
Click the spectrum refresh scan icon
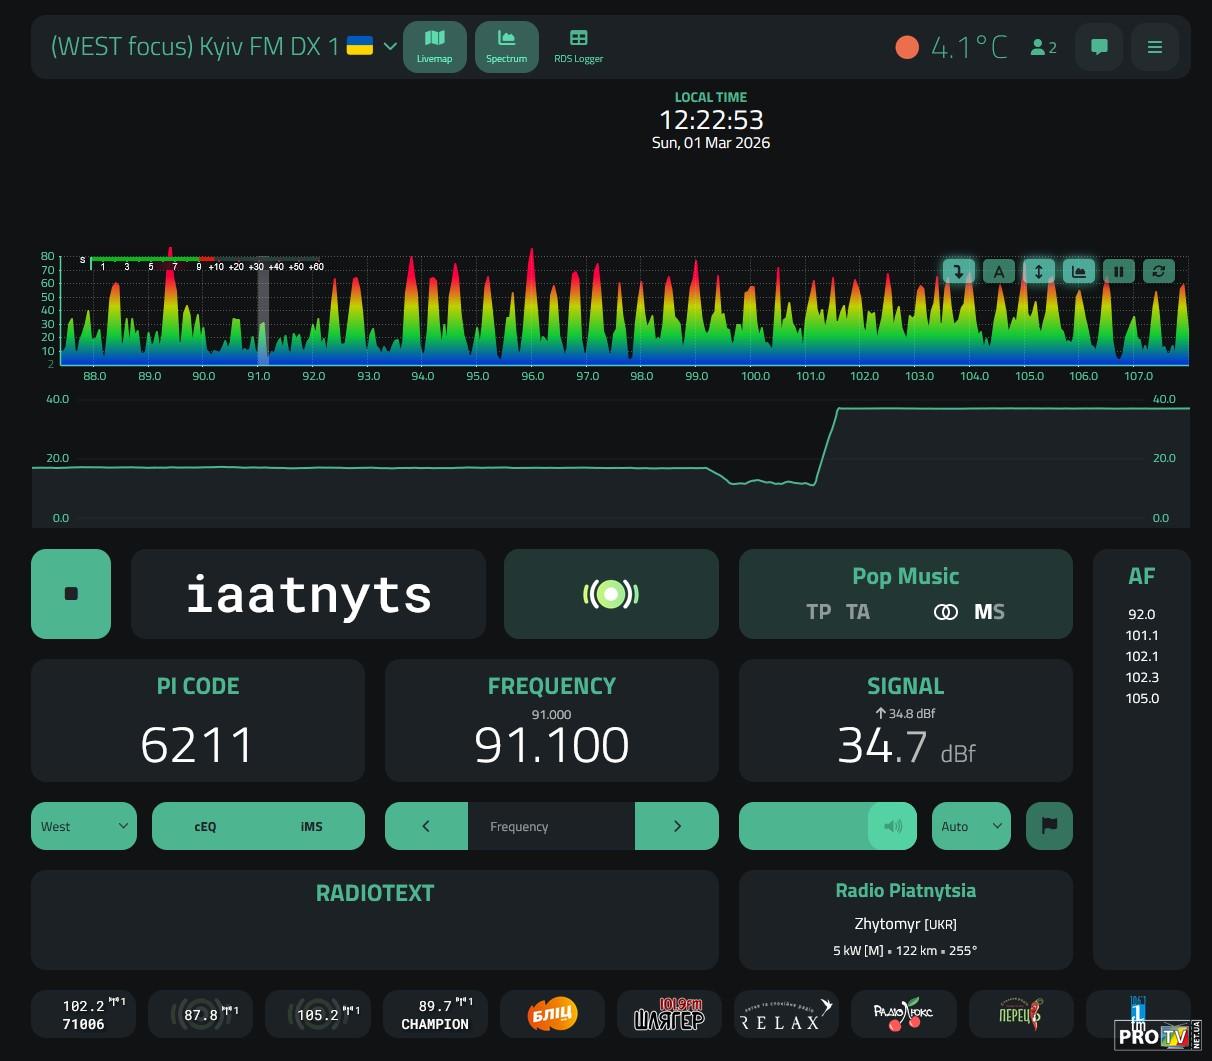tap(1158, 271)
